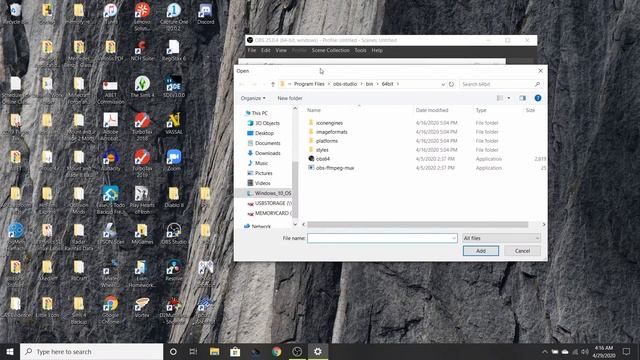Open the View menu in OBS window
This screenshot has height=360, width=640.
(281, 50)
